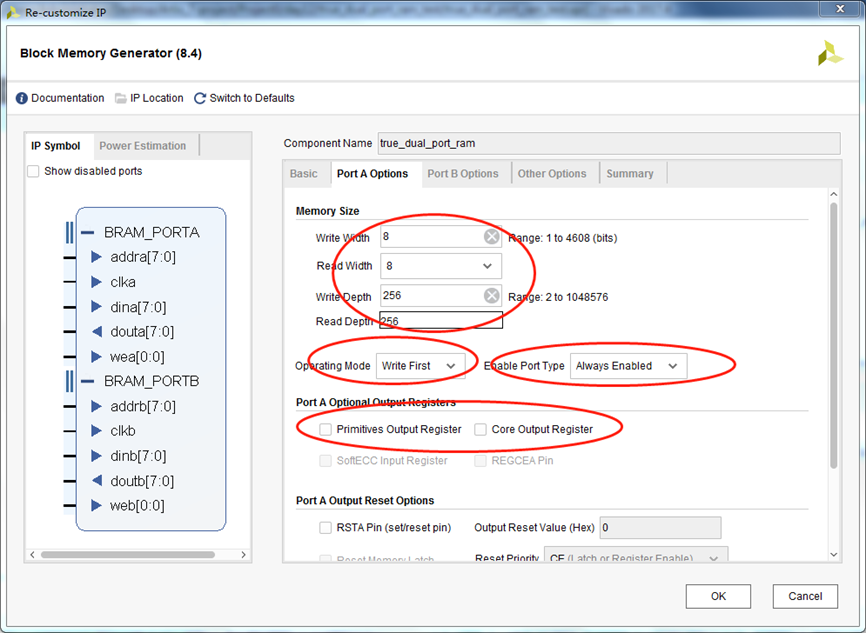The width and height of the screenshot is (866, 633).
Task: Click the Switch to Defaults refresh icon
Action: 199,98
